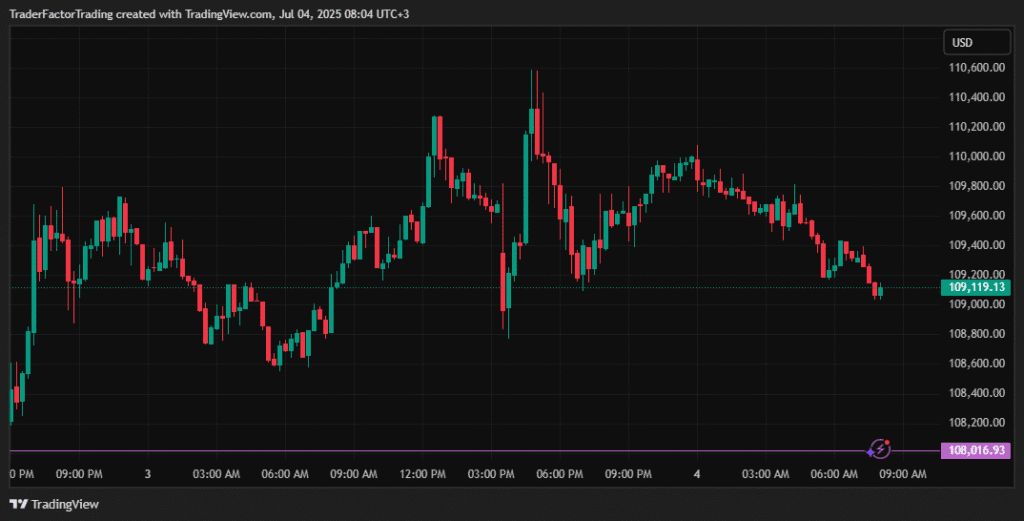Click the USD currency selector button
1024x521 pixels.
977,42
